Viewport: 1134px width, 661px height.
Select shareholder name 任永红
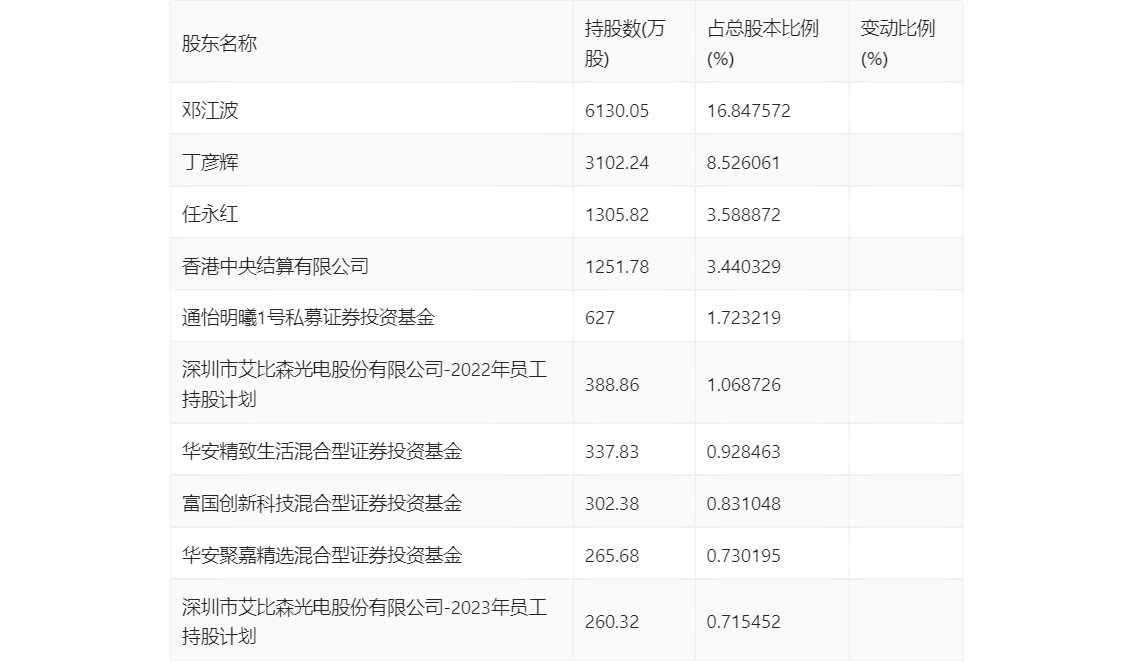click(x=210, y=214)
